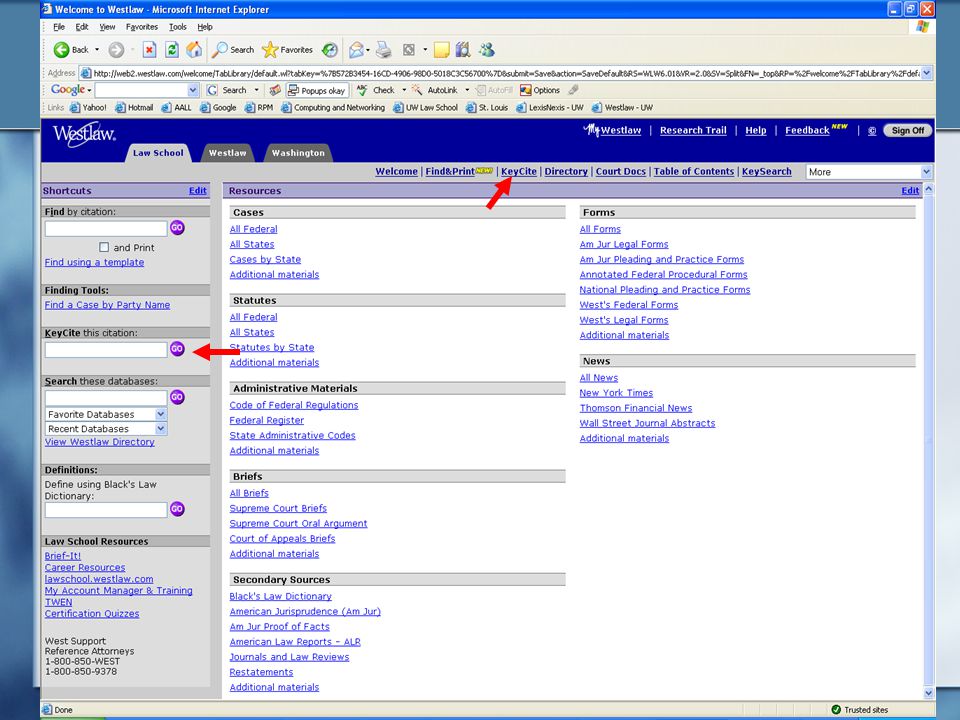This screenshot has height=720, width=960.
Task: Open Recent Databases dropdown
Action: pos(160,429)
